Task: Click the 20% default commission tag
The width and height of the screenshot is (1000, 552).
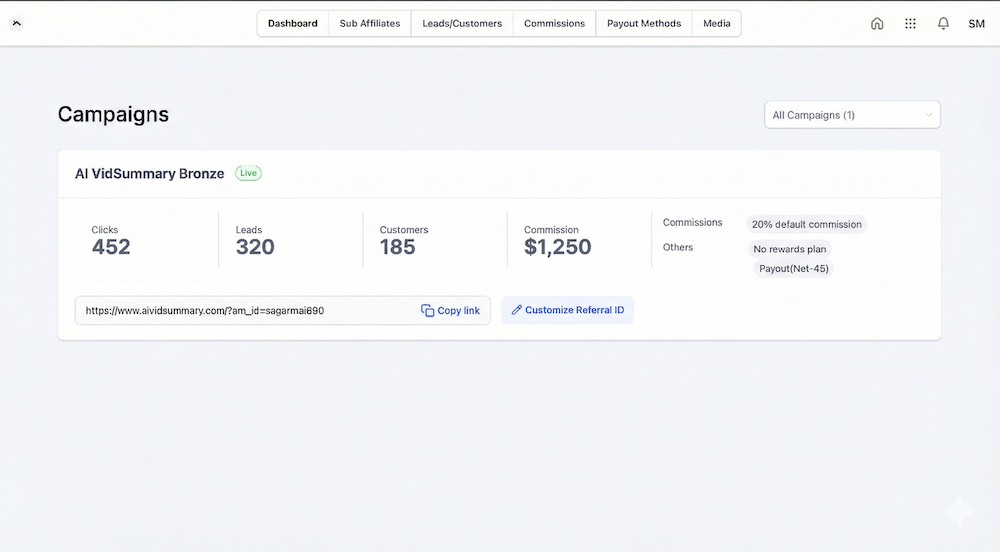Action: 806,224
